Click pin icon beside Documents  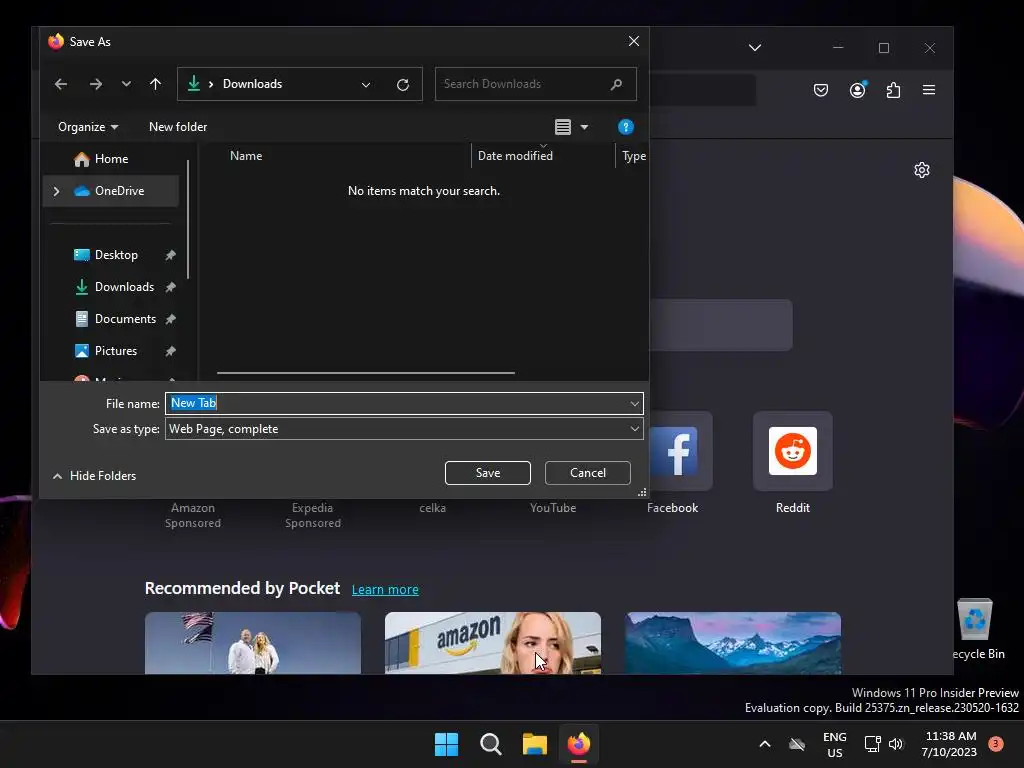click(x=170, y=319)
